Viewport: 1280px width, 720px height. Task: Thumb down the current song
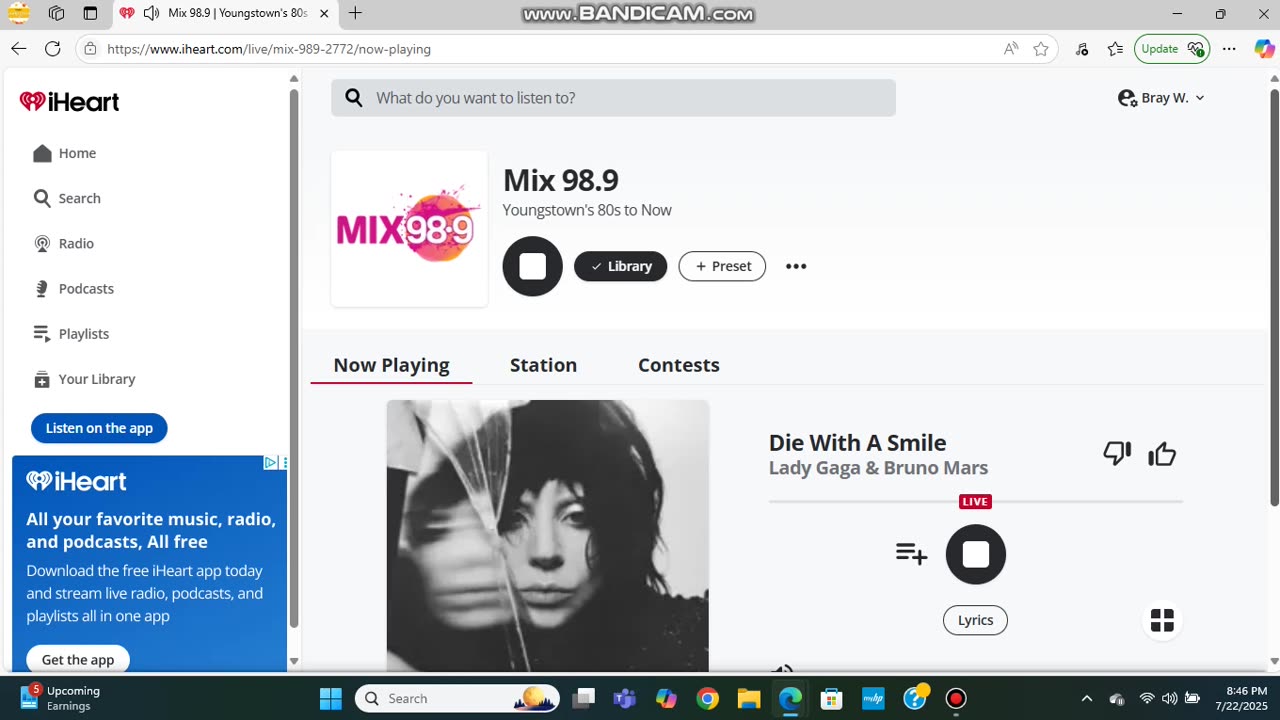(1117, 454)
